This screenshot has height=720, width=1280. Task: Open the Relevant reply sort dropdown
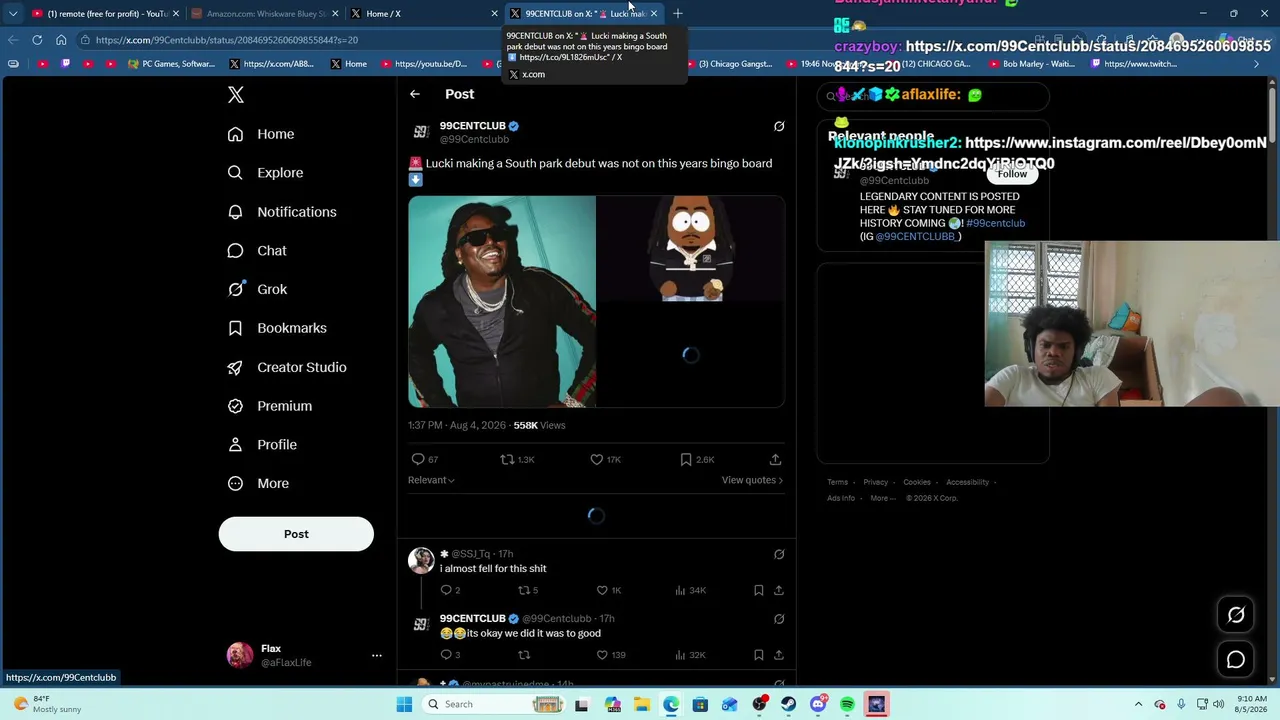pyautogui.click(x=431, y=480)
